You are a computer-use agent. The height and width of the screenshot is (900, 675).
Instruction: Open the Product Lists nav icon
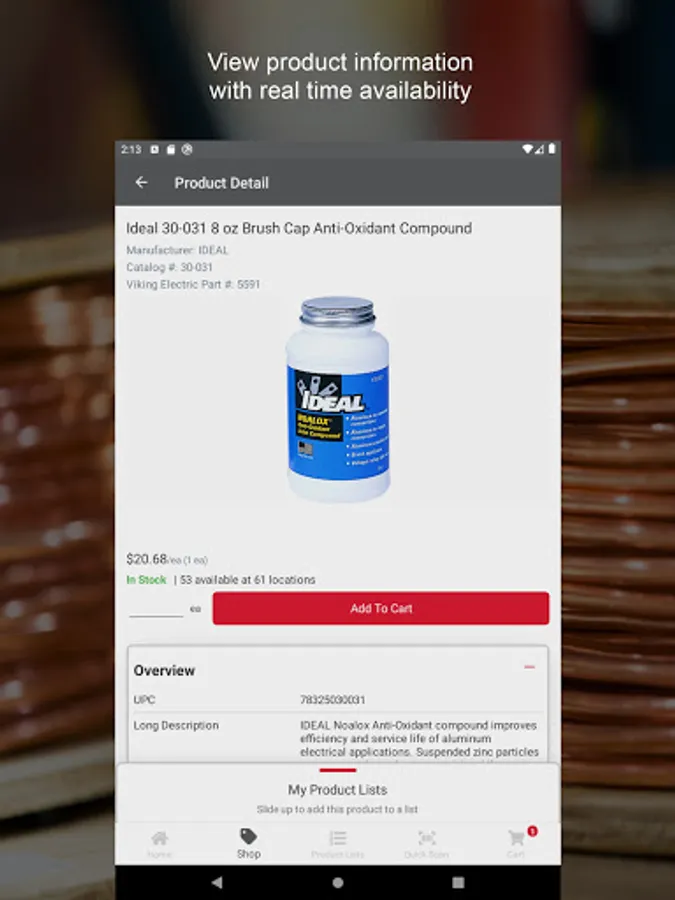338,838
